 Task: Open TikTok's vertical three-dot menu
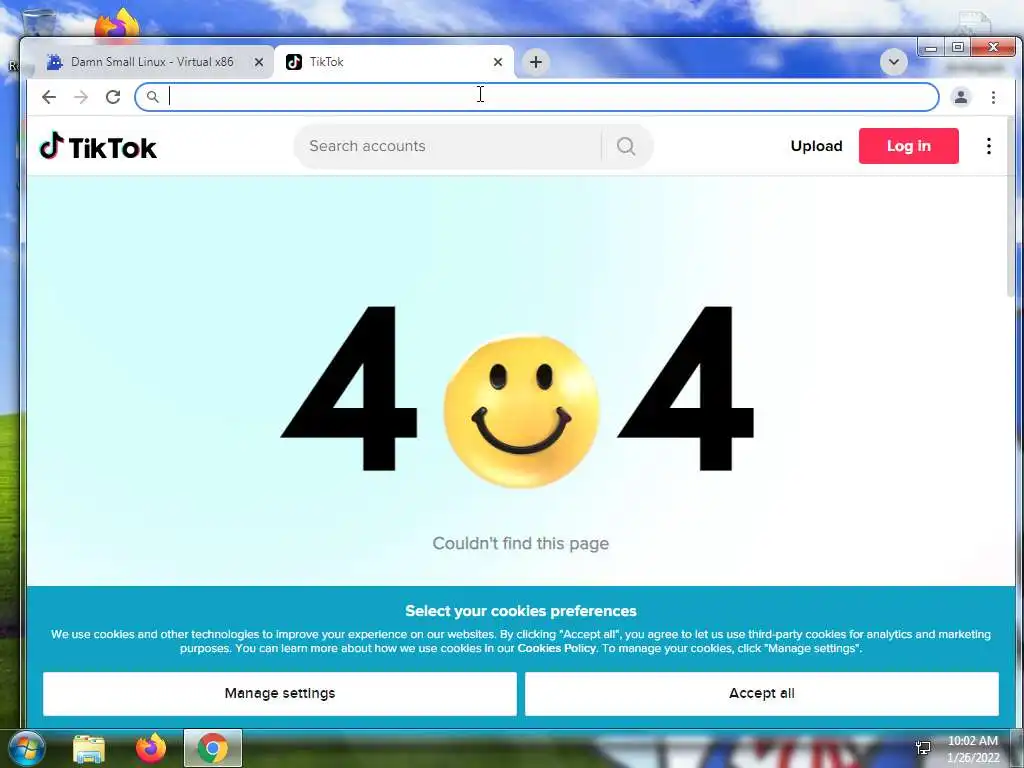click(x=989, y=146)
